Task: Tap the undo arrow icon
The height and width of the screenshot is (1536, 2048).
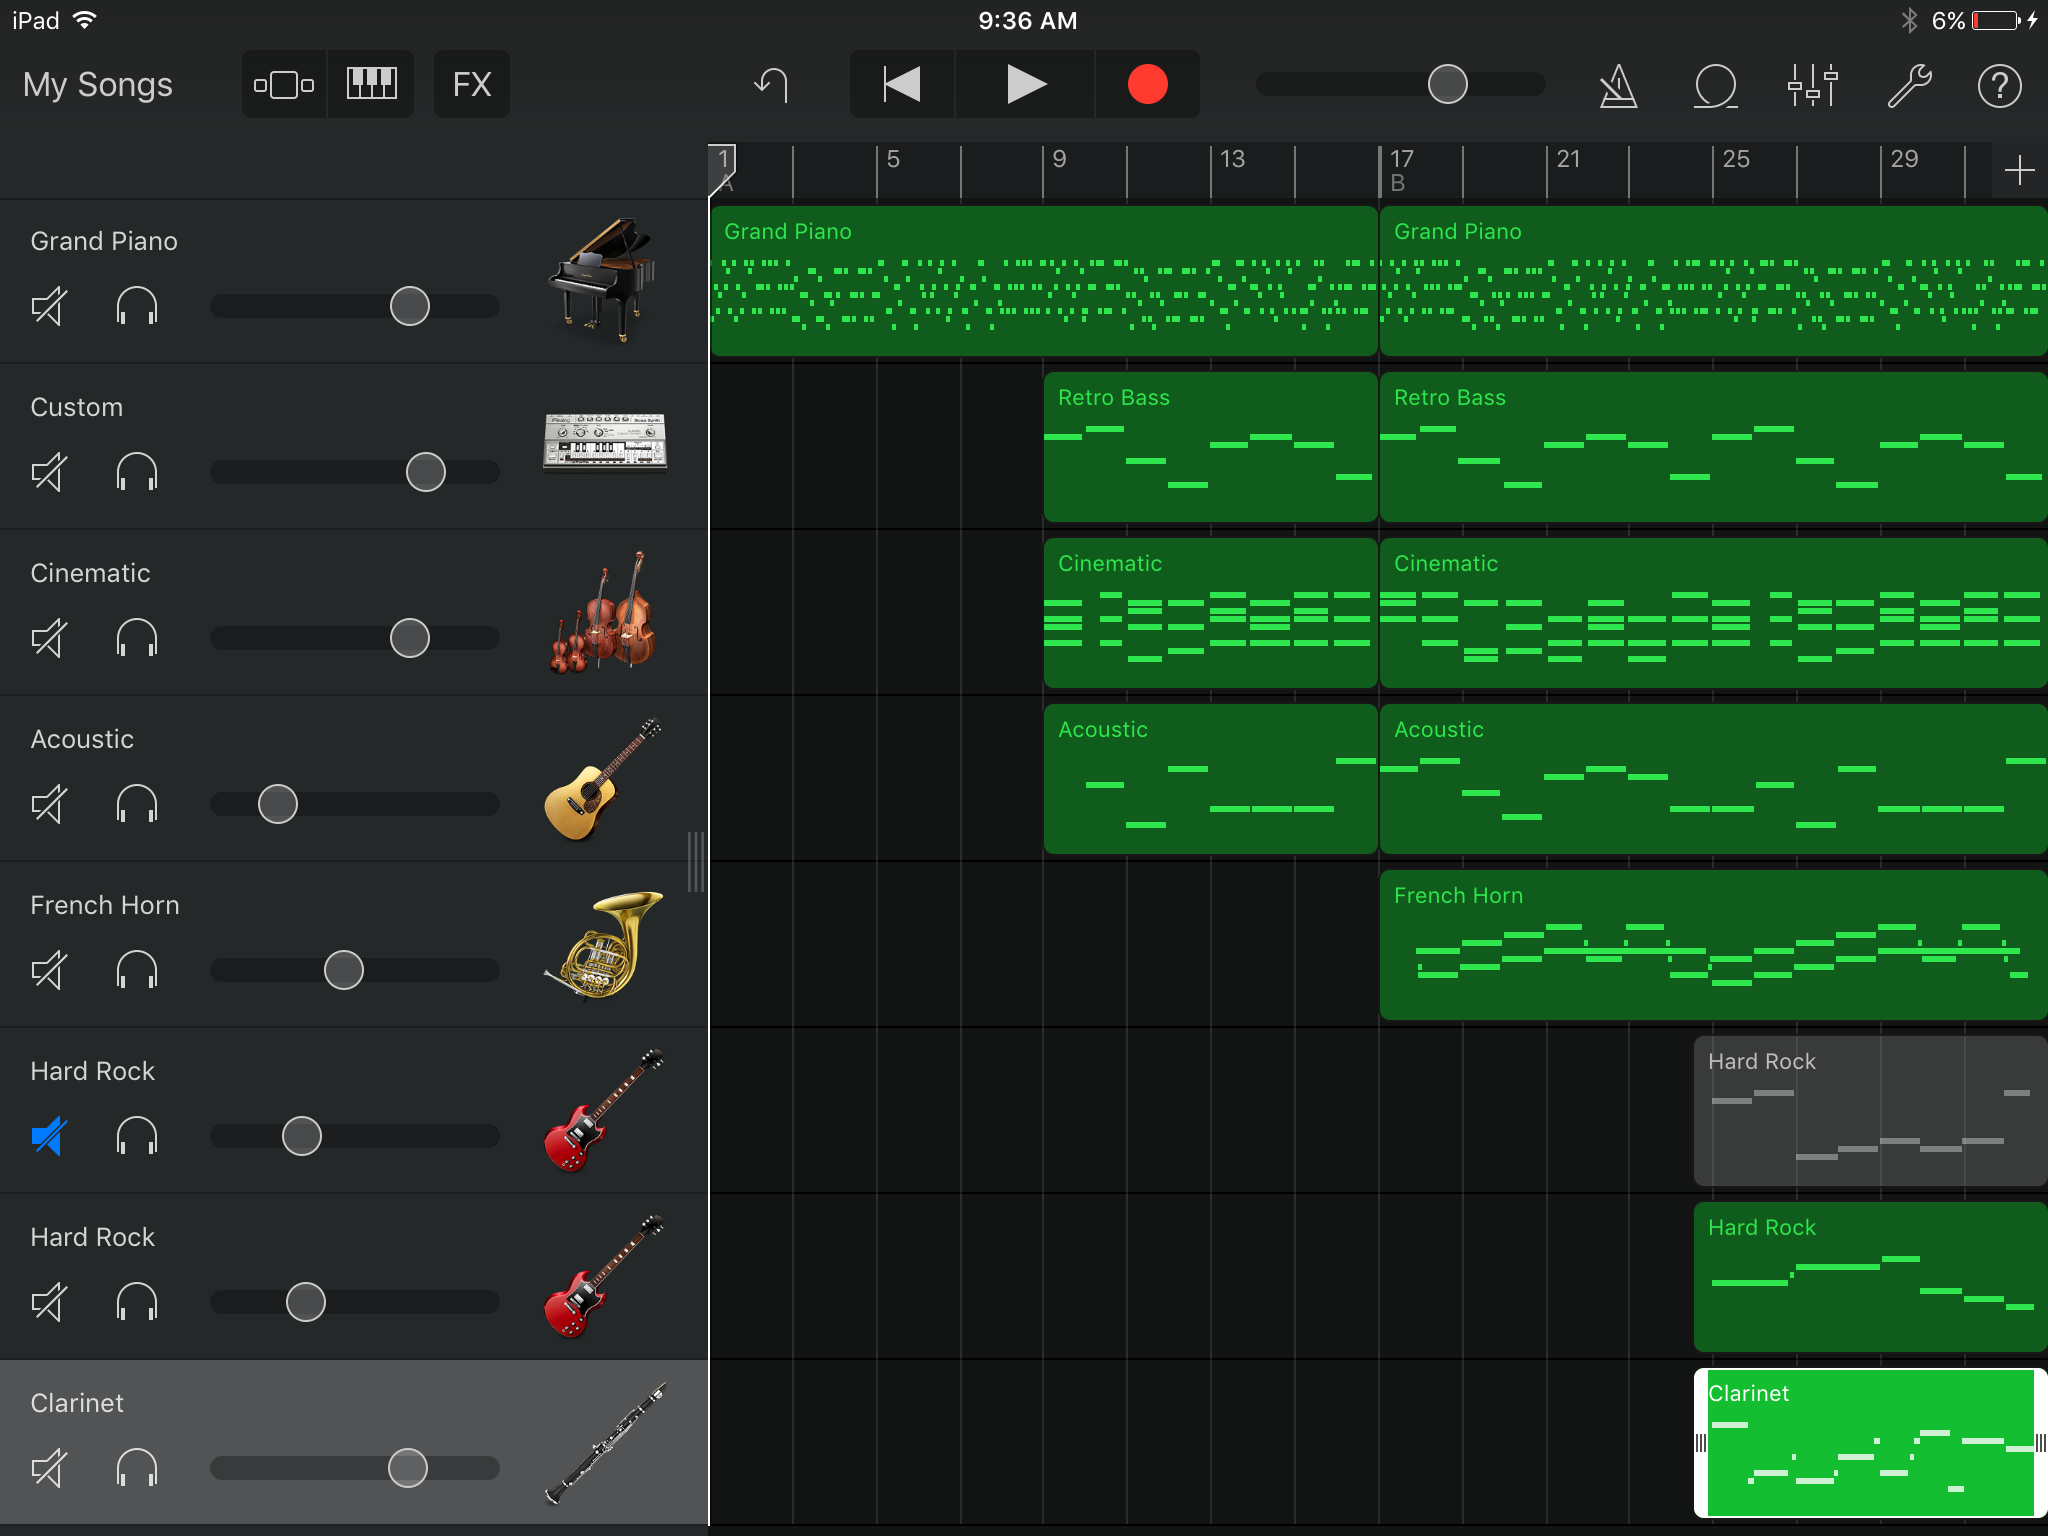Action: click(772, 86)
